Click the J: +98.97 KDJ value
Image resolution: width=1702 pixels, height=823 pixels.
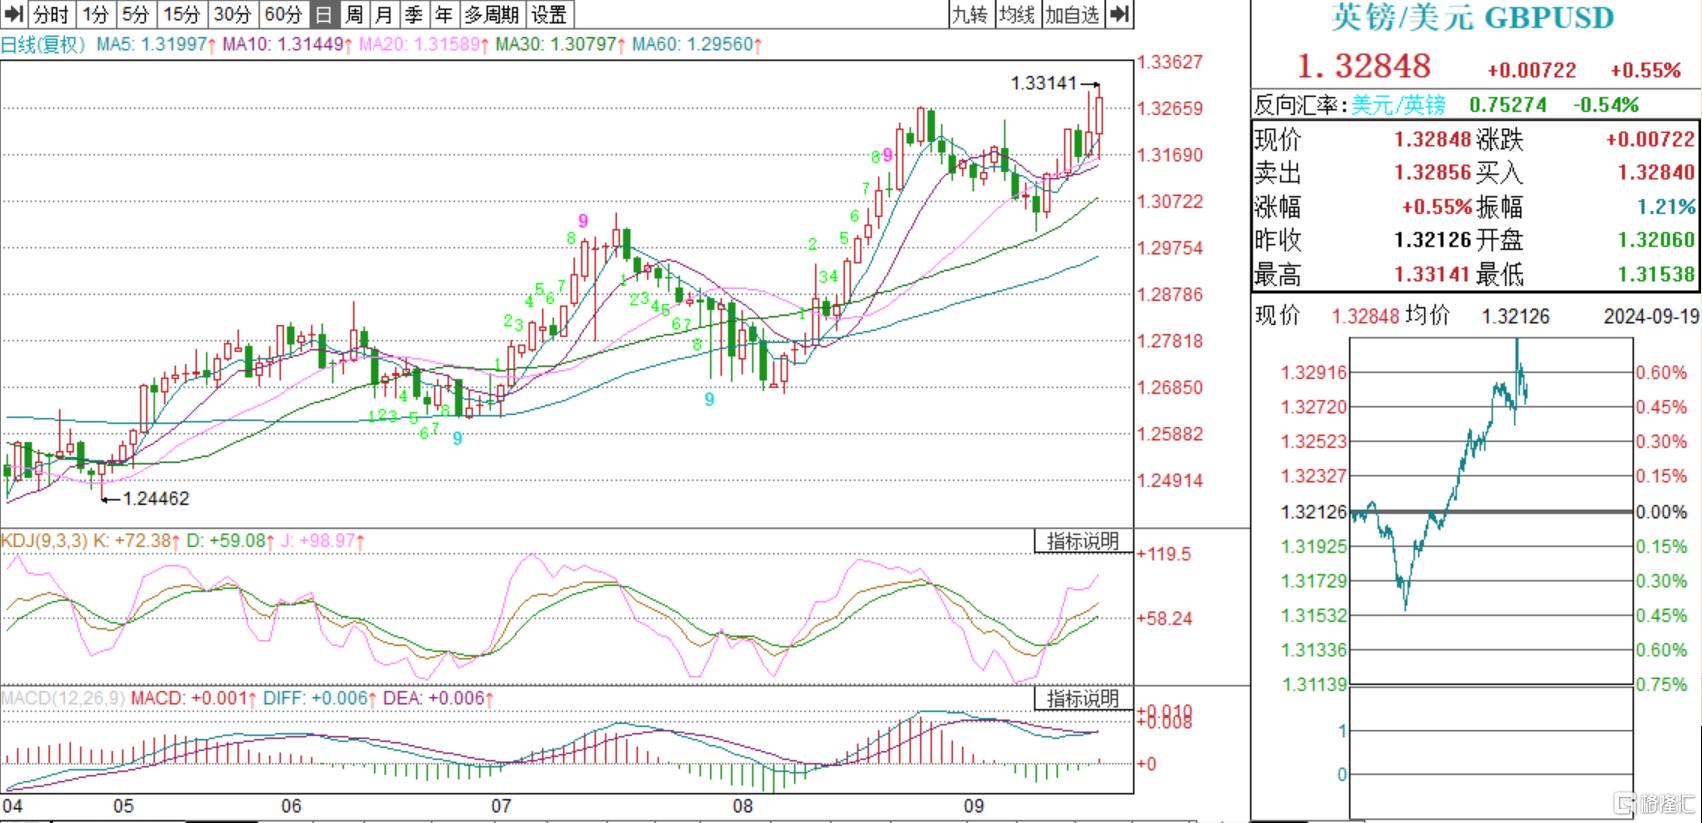pos(322,541)
